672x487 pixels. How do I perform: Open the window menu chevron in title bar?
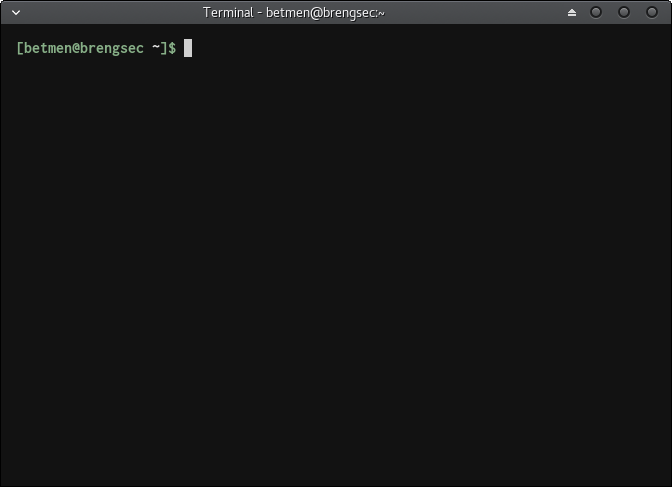16,12
